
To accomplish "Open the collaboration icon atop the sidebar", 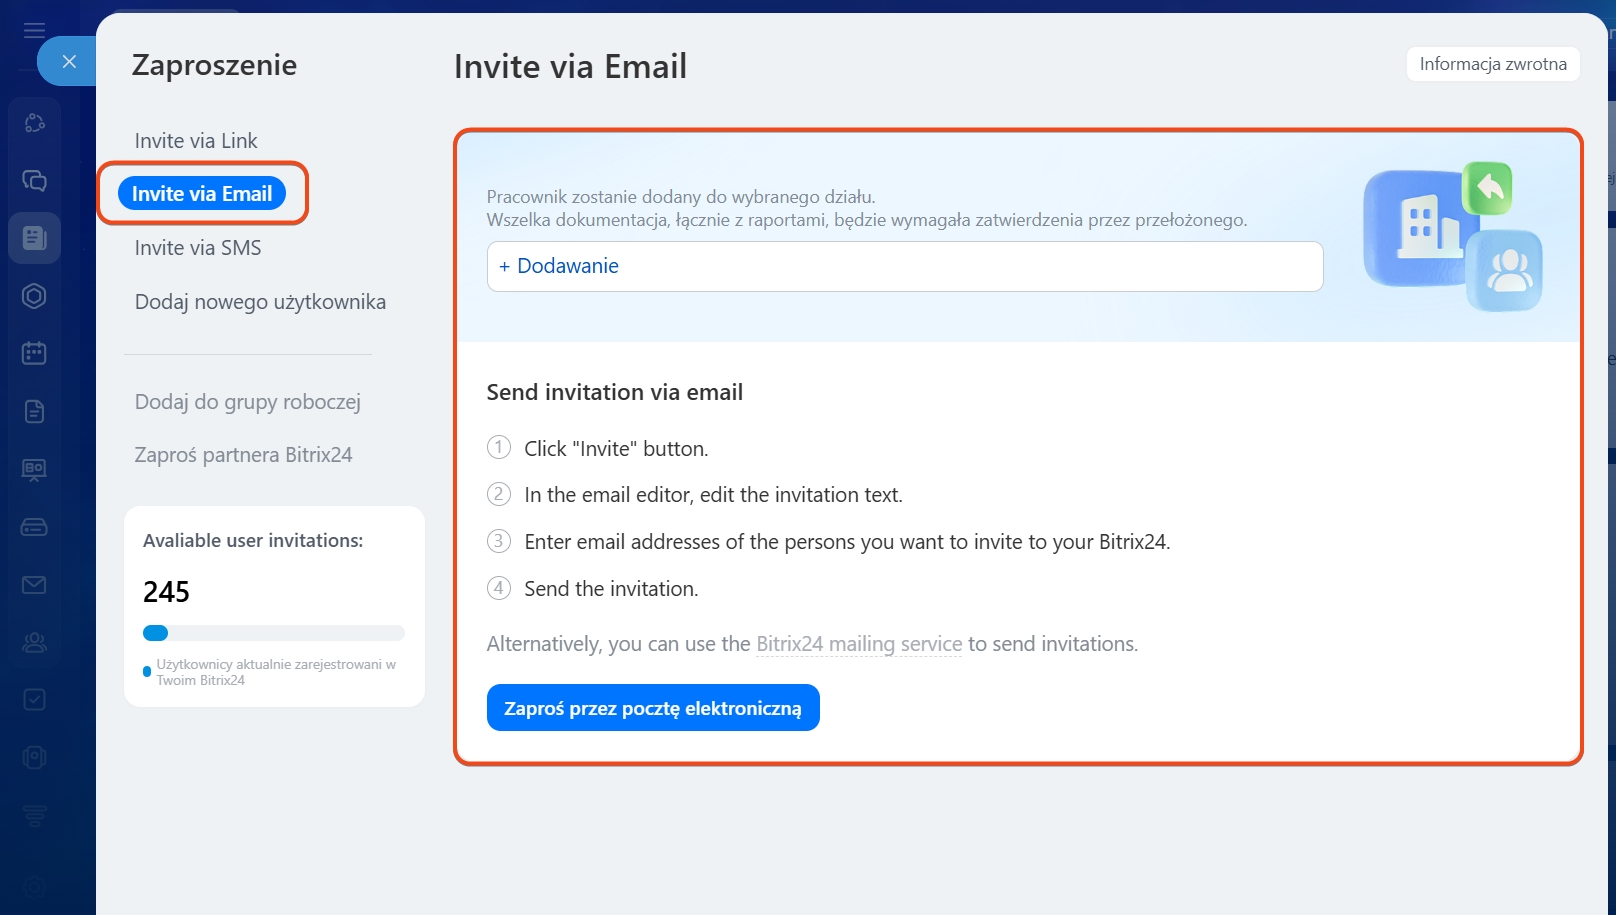I will tap(34, 123).
